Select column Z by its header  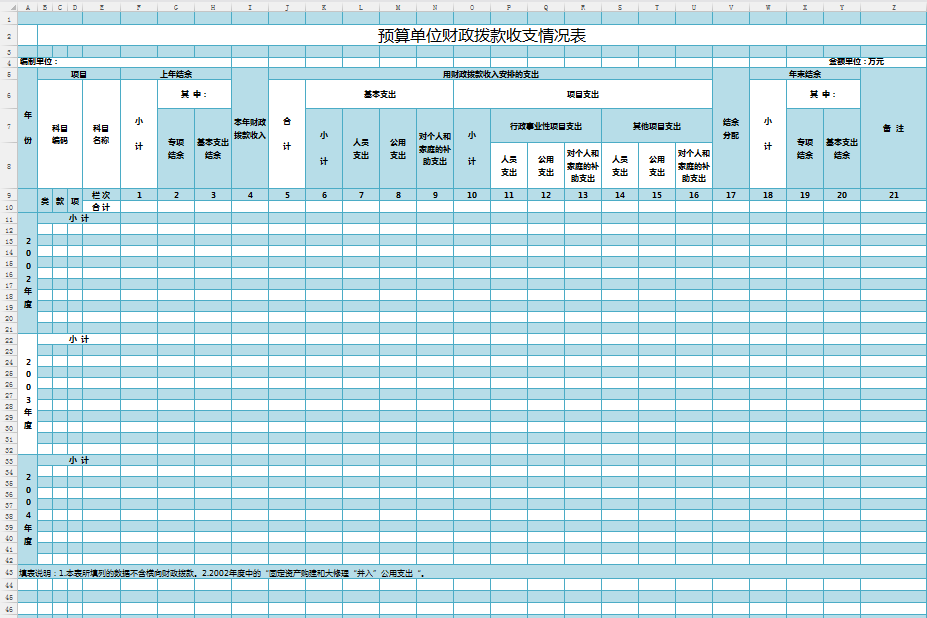(893, 7)
